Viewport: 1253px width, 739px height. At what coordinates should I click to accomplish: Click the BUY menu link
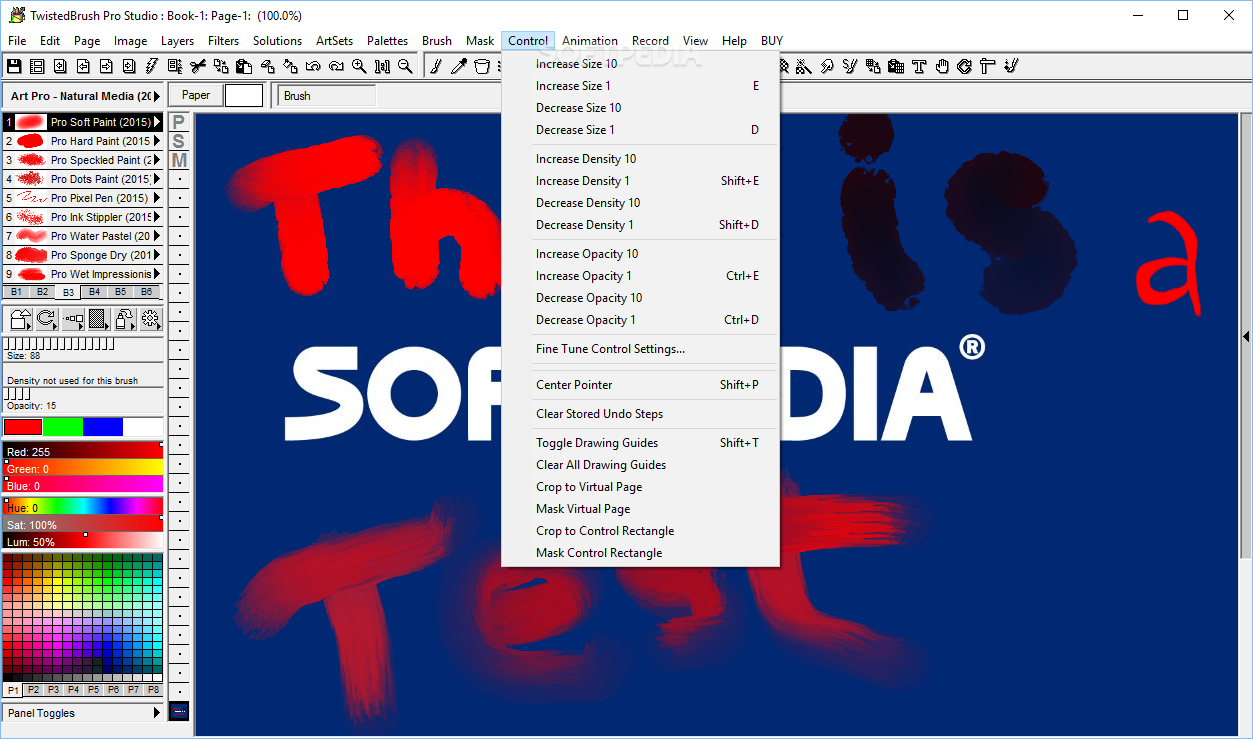pyautogui.click(x=771, y=41)
